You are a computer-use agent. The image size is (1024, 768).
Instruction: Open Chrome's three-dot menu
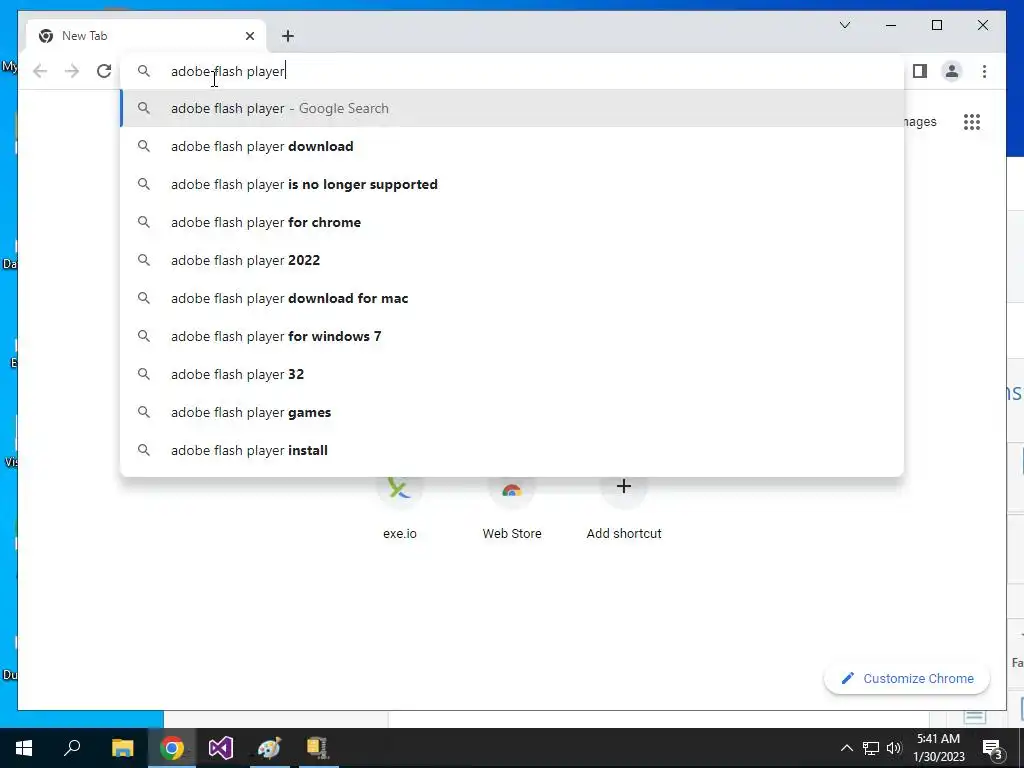(984, 71)
